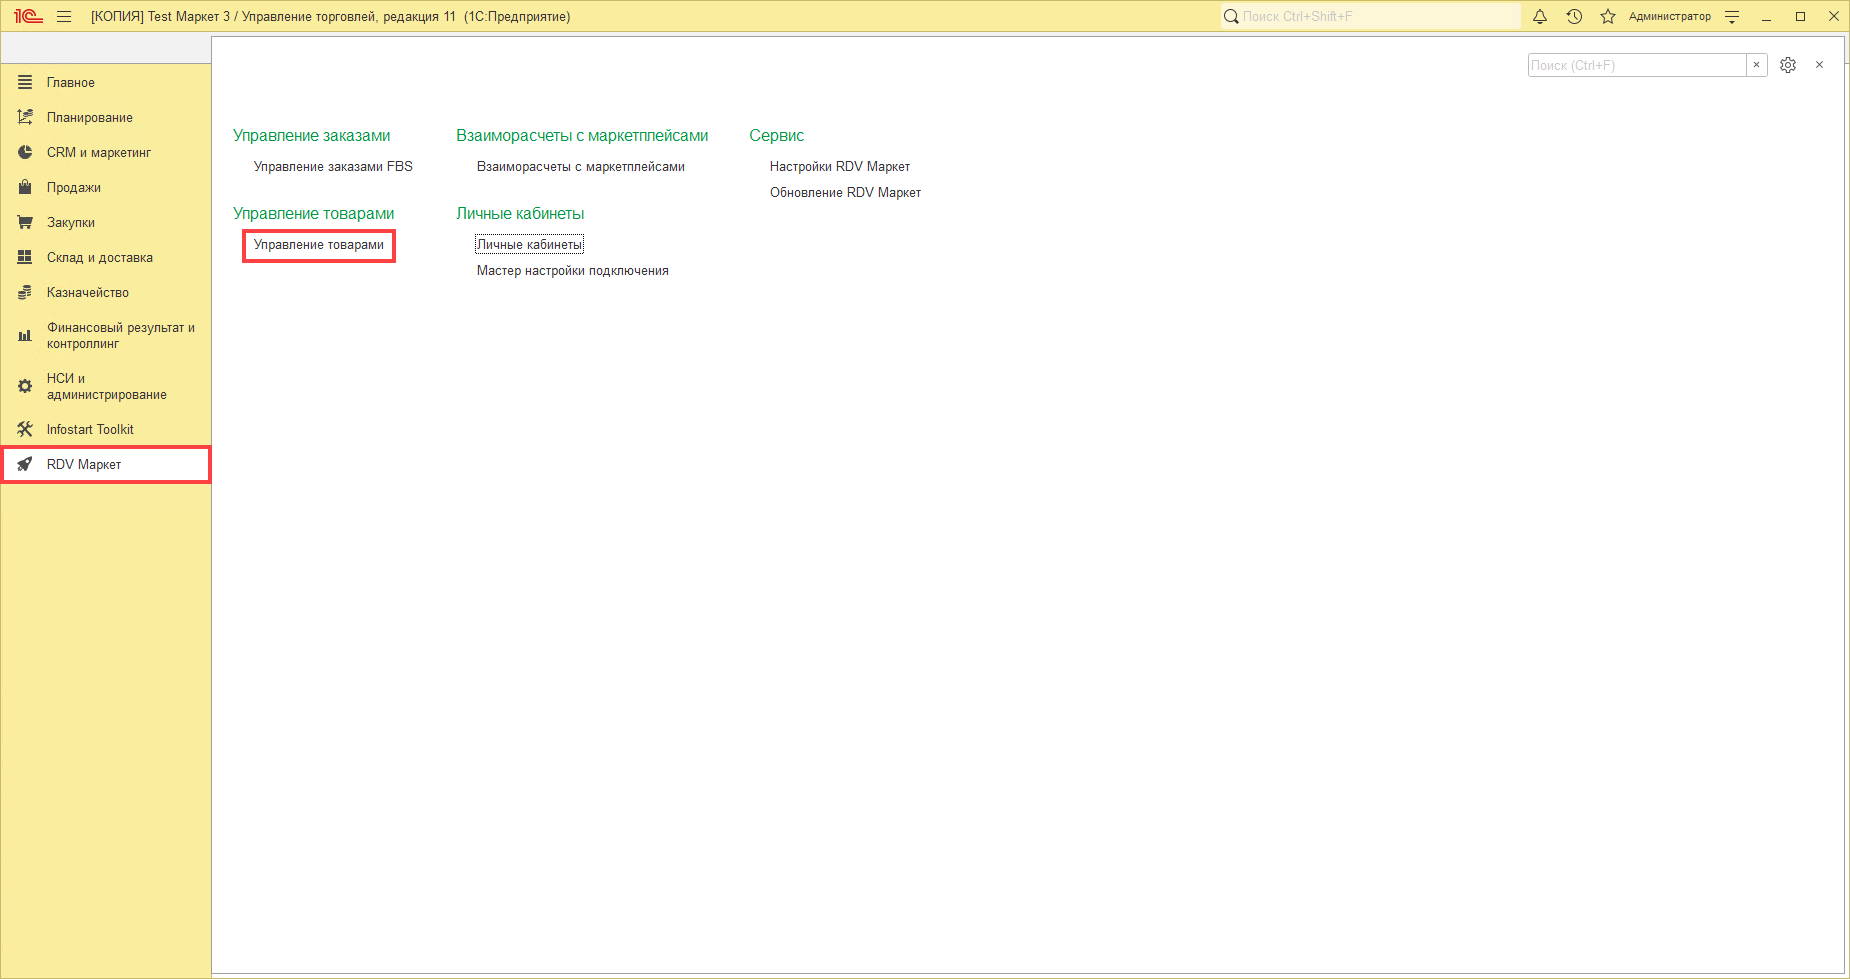Screen dimensions: 1850x979
Task: Click the CRM pie chart icon
Action: (x=25, y=152)
